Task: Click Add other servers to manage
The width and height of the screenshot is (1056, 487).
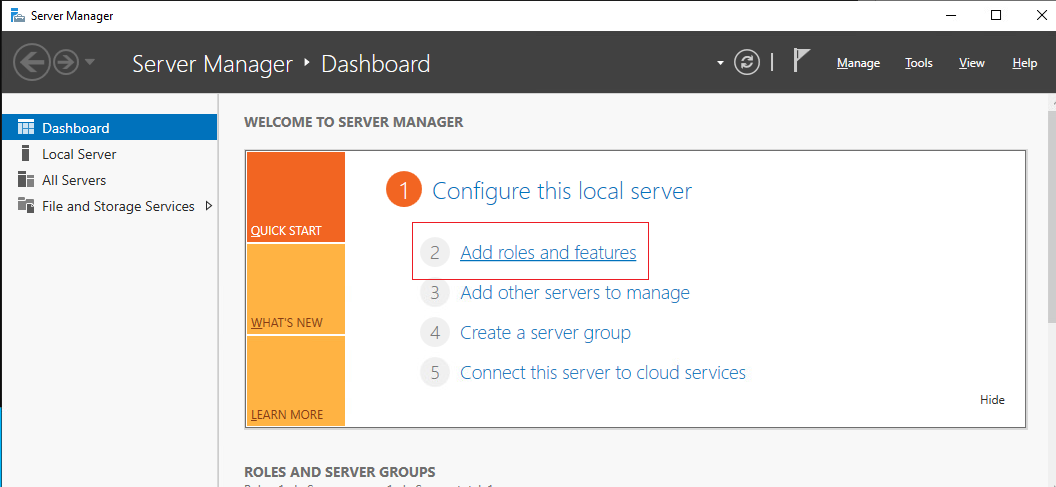Action: [574, 293]
